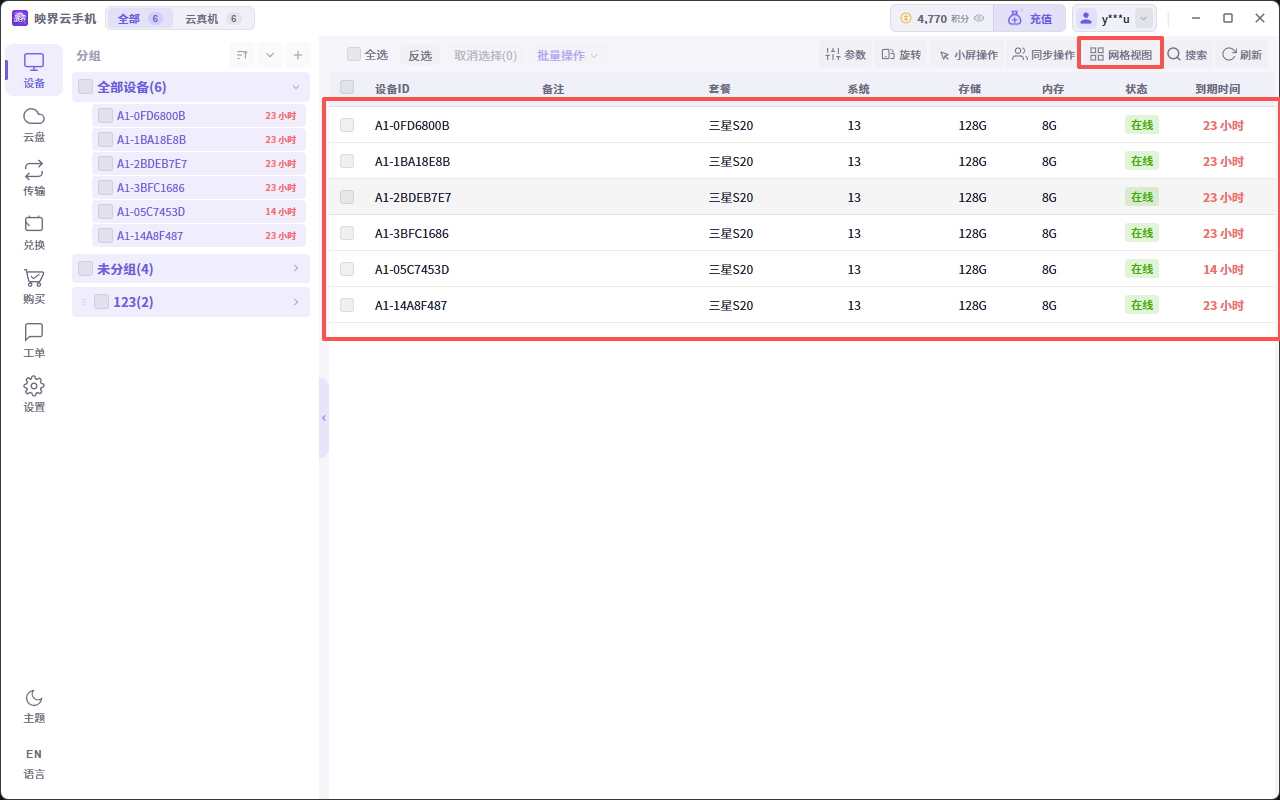The width and height of the screenshot is (1280, 800).
Task: Click the 4,770 积分 points coin icon
Action: click(x=906, y=18)
